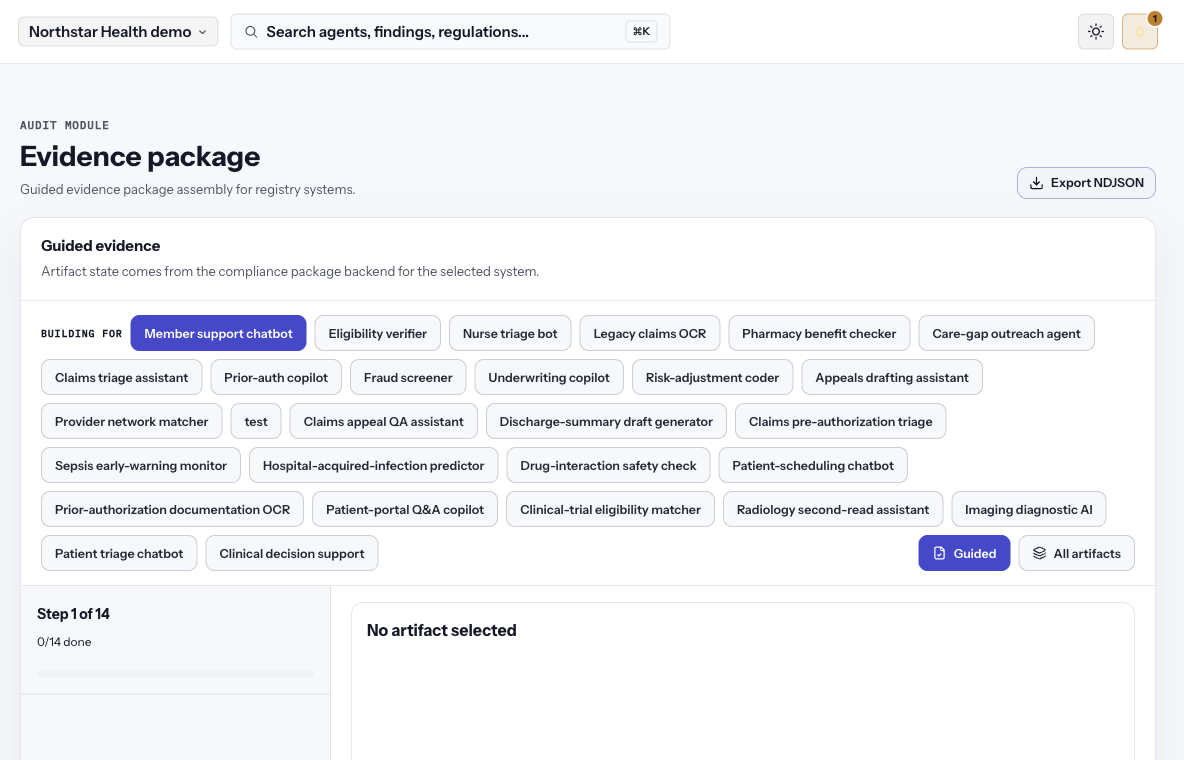Click the search magnifier icon
This screenshot has height=760, width=1184.
click(x=251, y=32)
